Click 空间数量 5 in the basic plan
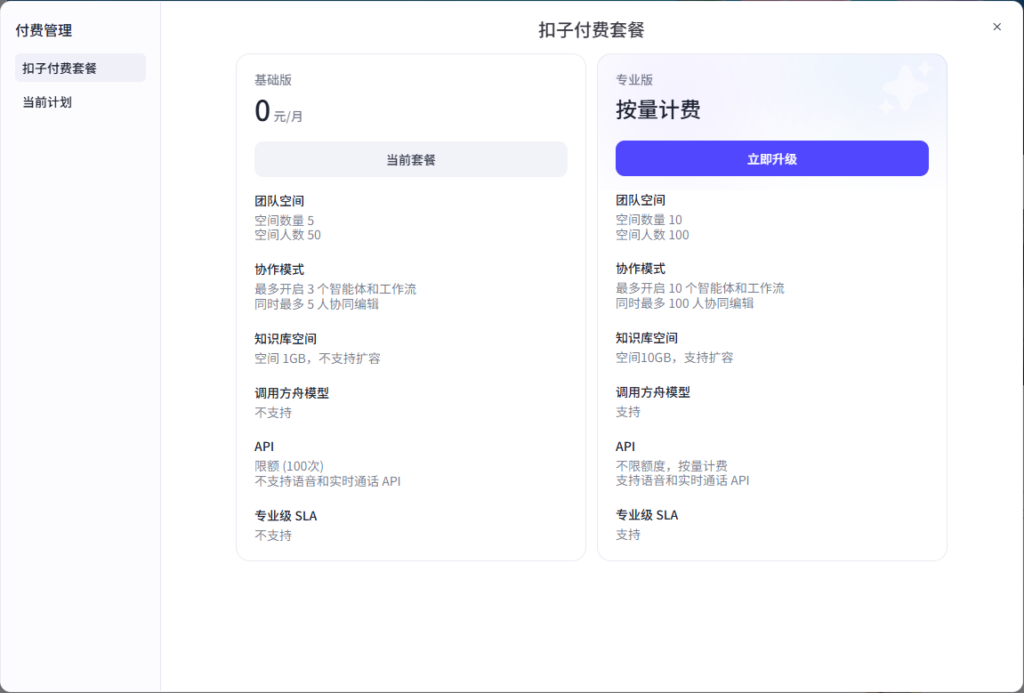The image size is (1024, 693). tap(284, 221)
